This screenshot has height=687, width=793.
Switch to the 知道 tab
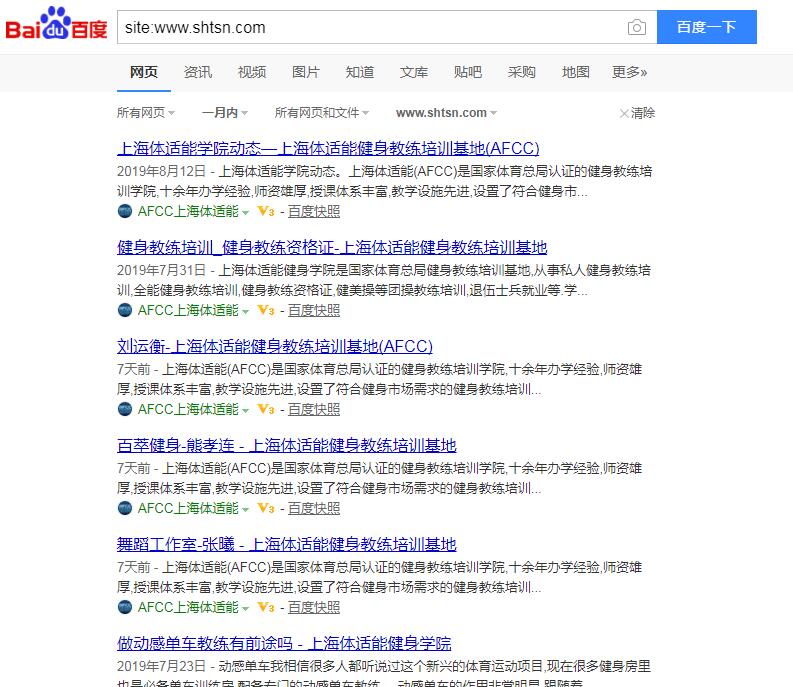pyautogui.click(x=360, y=72)
